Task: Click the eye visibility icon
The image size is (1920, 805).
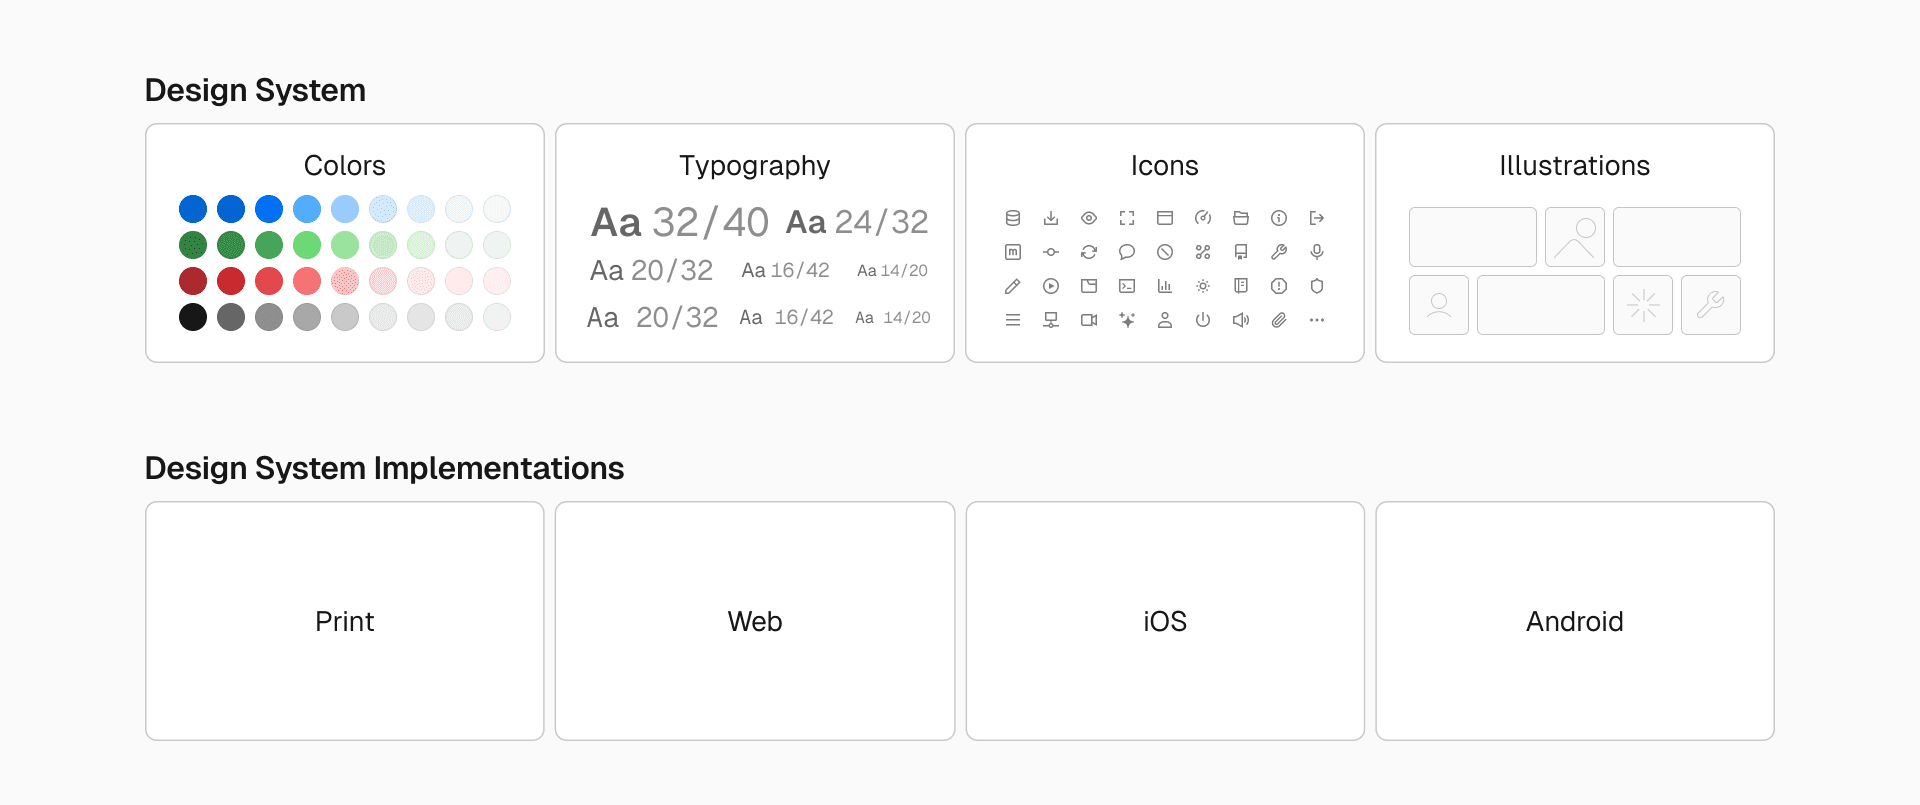Action: tap(1089, 218)
